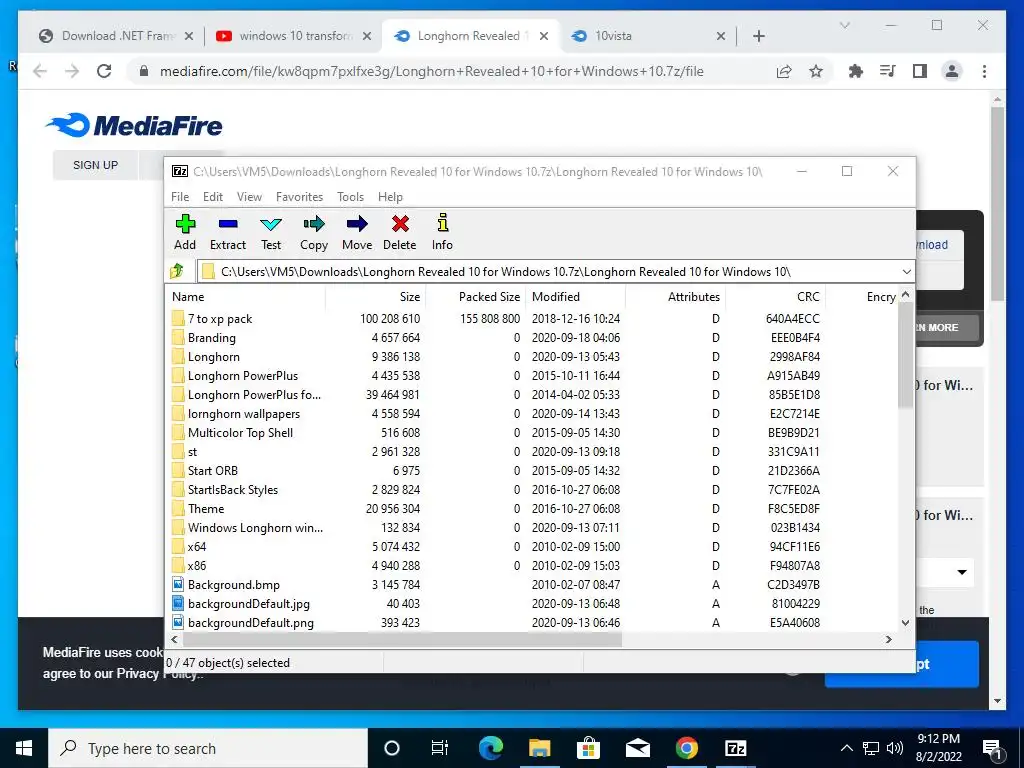This screenshot has height=768, width=1024.
Task: Open Windows Start menu
Action: pyautogui.click(x=24, y=748)
